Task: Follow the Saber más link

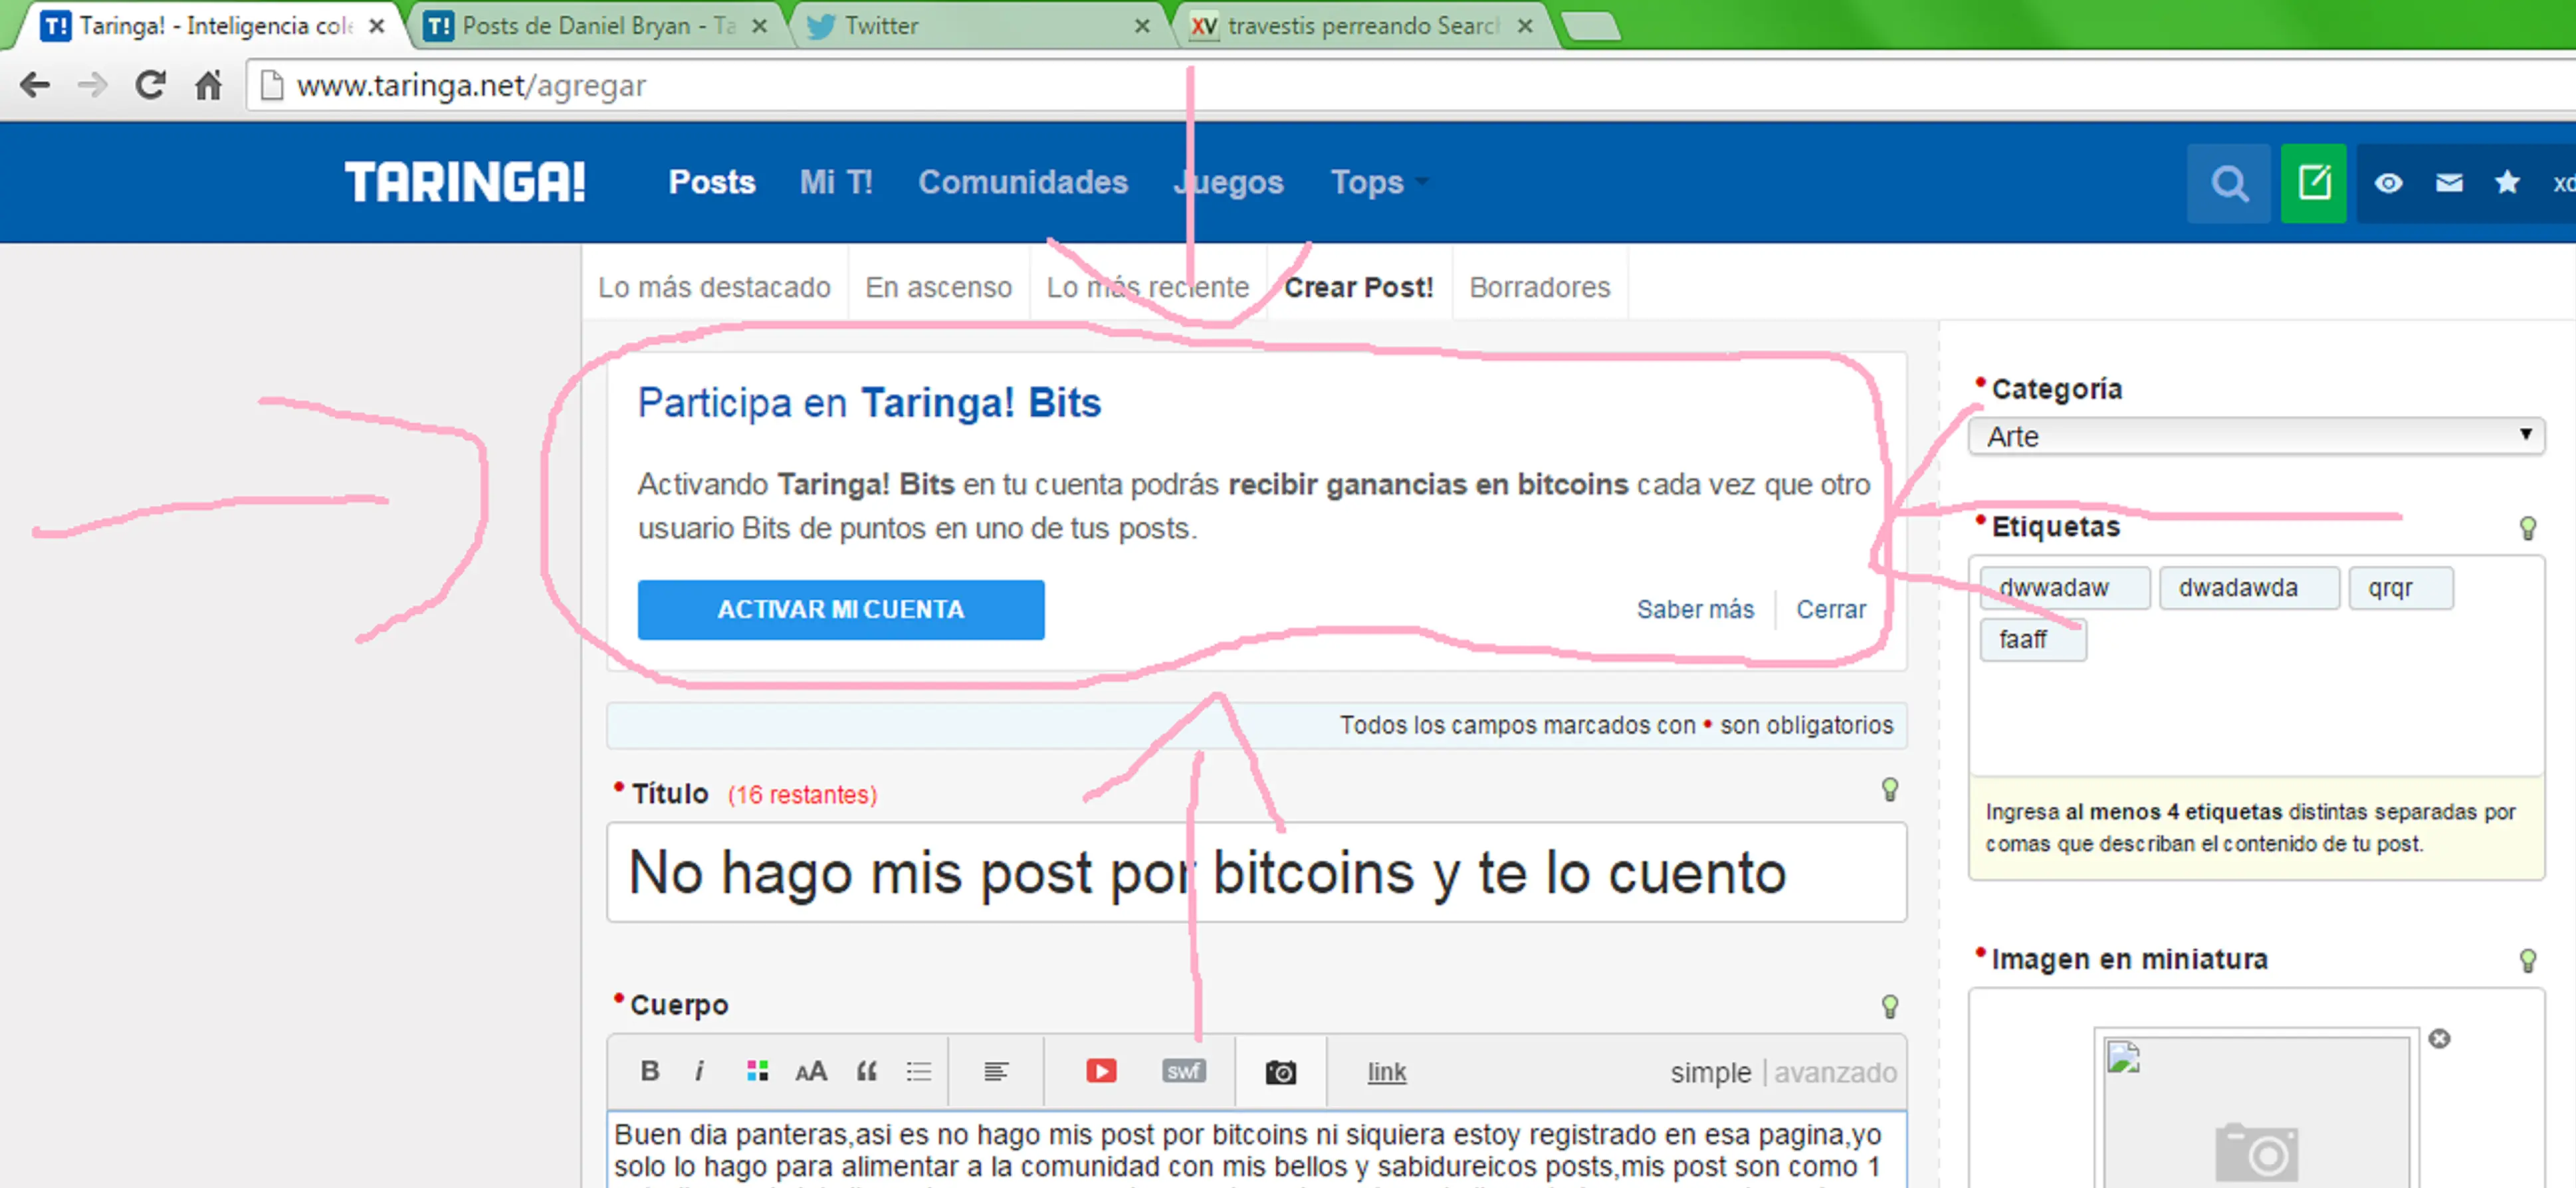Action: coord(1695,609)
